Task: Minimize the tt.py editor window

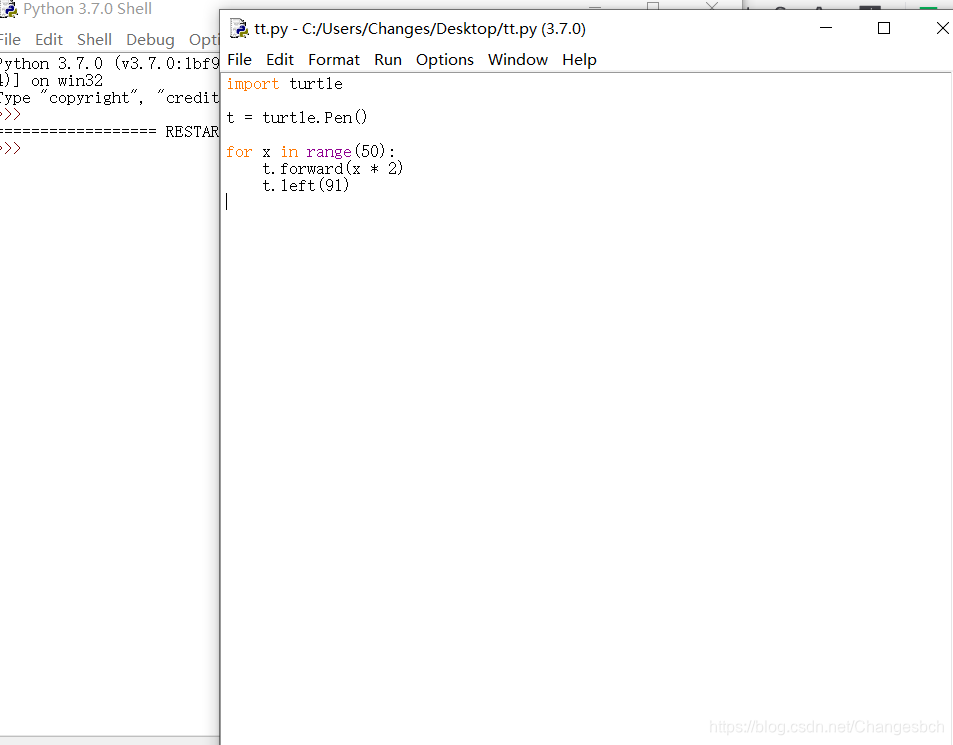Action: click(825, 28)
